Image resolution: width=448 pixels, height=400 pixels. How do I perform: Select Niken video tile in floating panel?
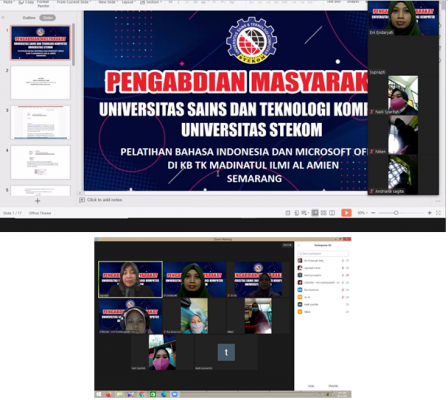click(403, 135)
